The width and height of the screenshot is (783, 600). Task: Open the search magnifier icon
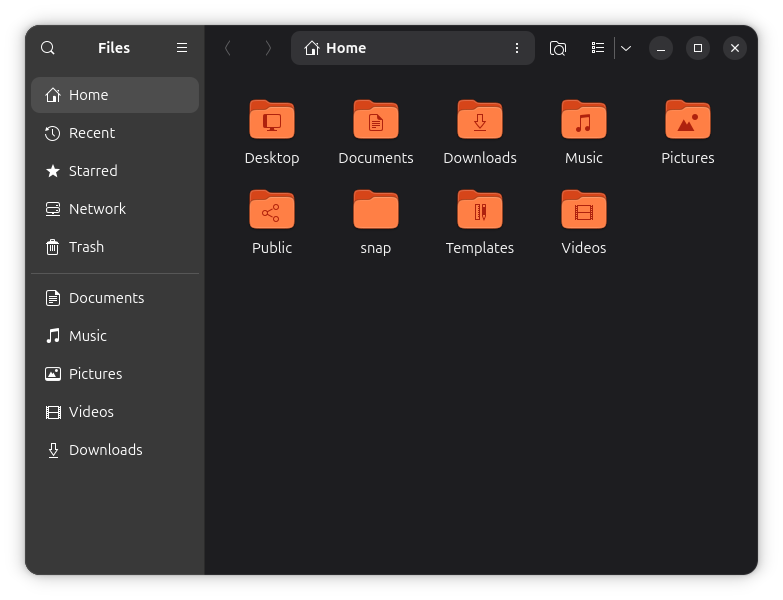48,48
